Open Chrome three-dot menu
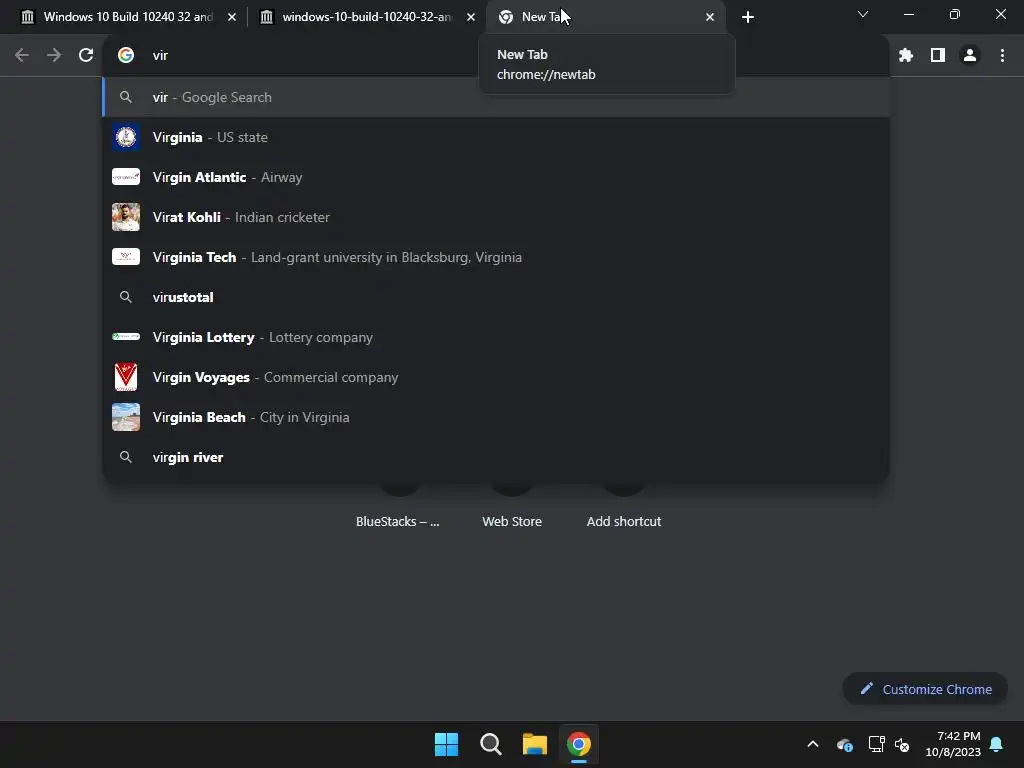Image resolution: width=1024 pixels, height=768 pixels. coord(1002,56)
